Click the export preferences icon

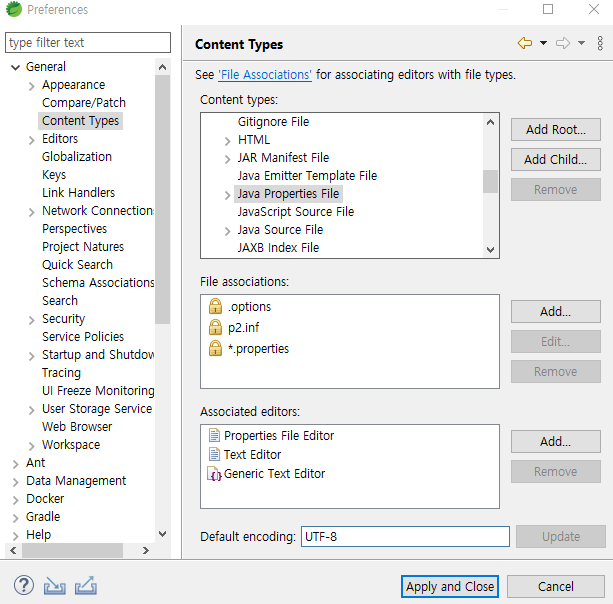(x=86, y=586)
